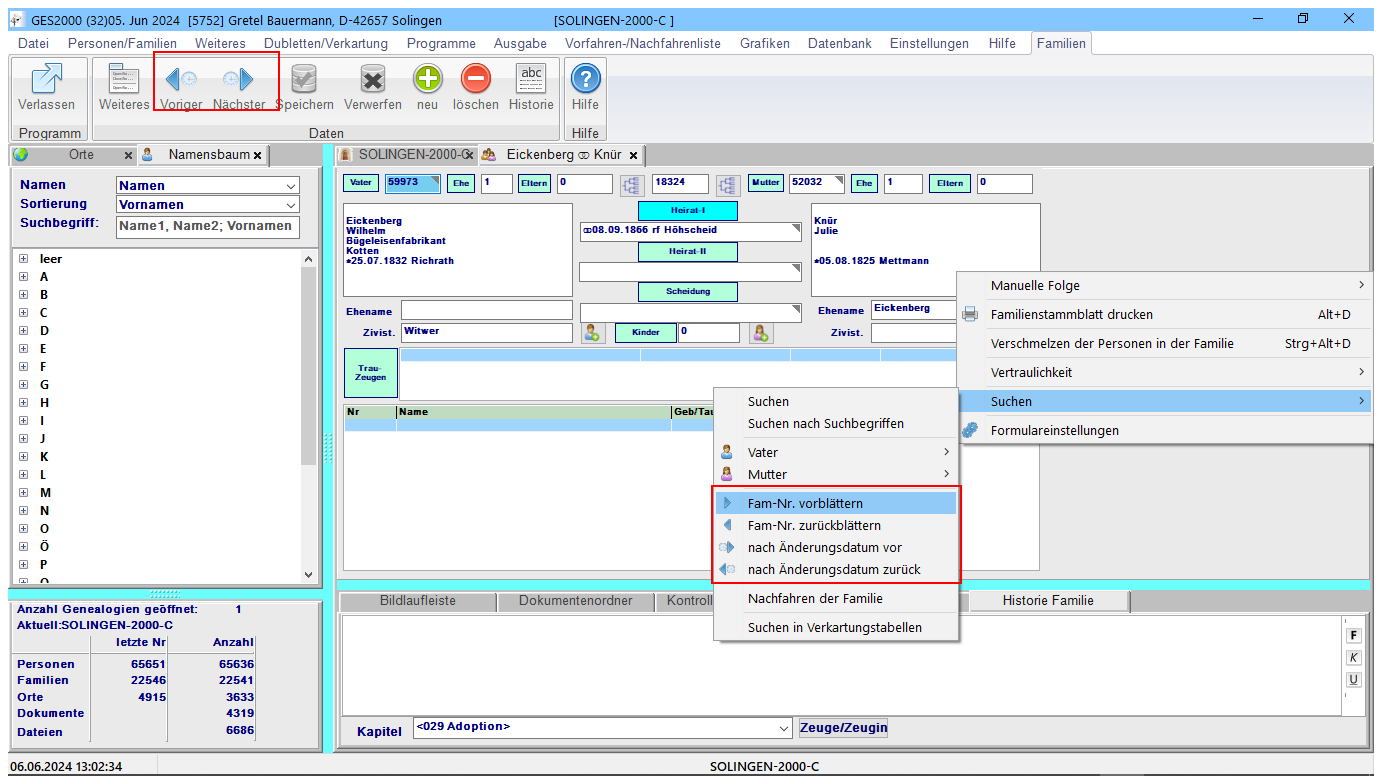
Task: Open the Historie abc icon
Action: click(x=531, y=79)
